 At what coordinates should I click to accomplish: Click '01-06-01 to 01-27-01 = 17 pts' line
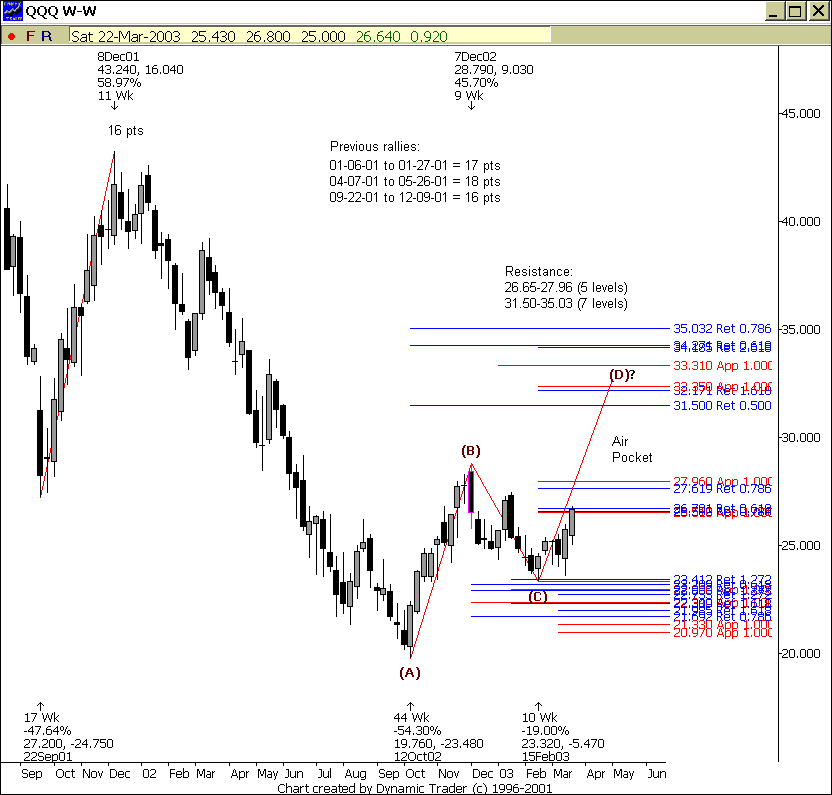tap(415, 166)
